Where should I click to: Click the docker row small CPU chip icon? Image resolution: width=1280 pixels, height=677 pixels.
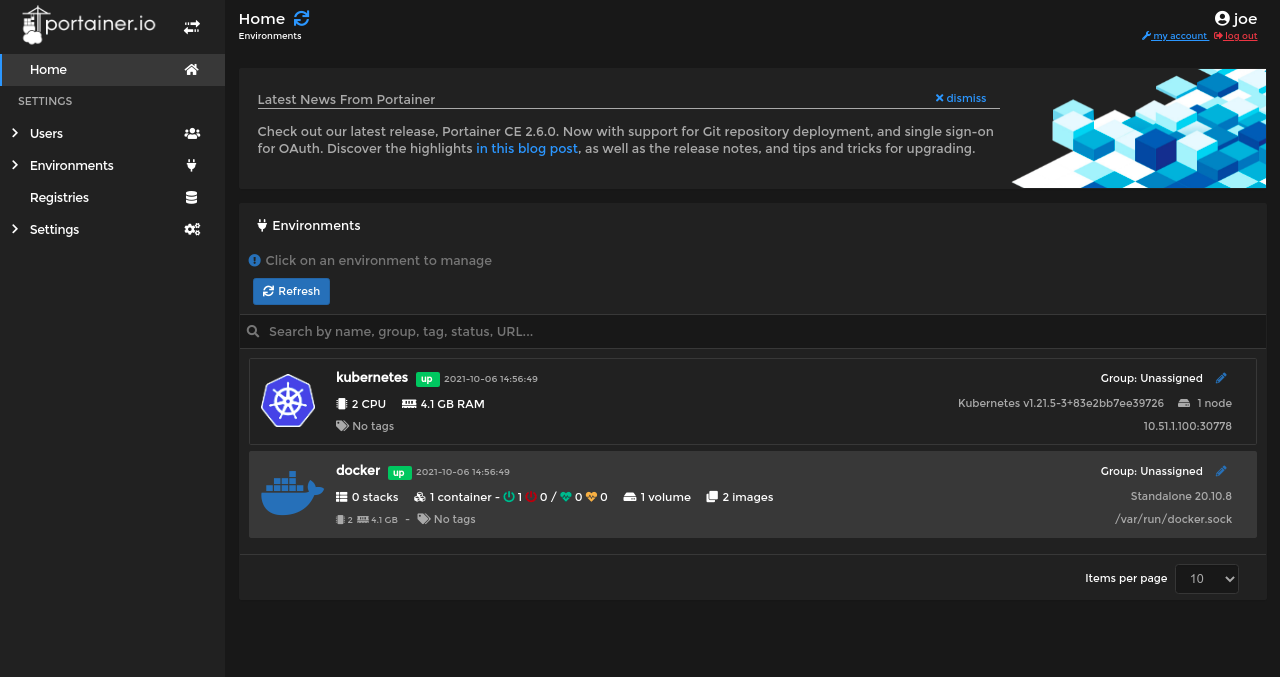coord(341,520)
